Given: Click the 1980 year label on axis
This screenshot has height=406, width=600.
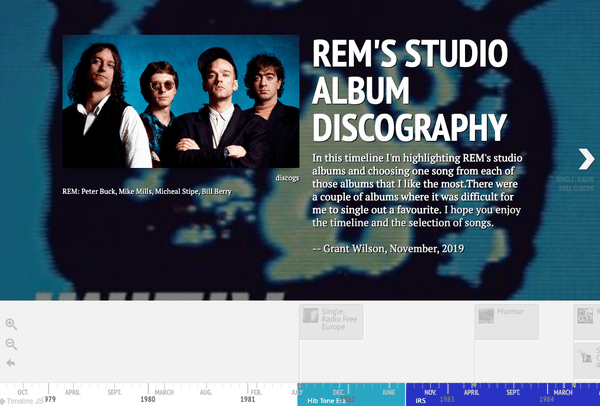Looking at the screenshot, I should tap(148, 399).
